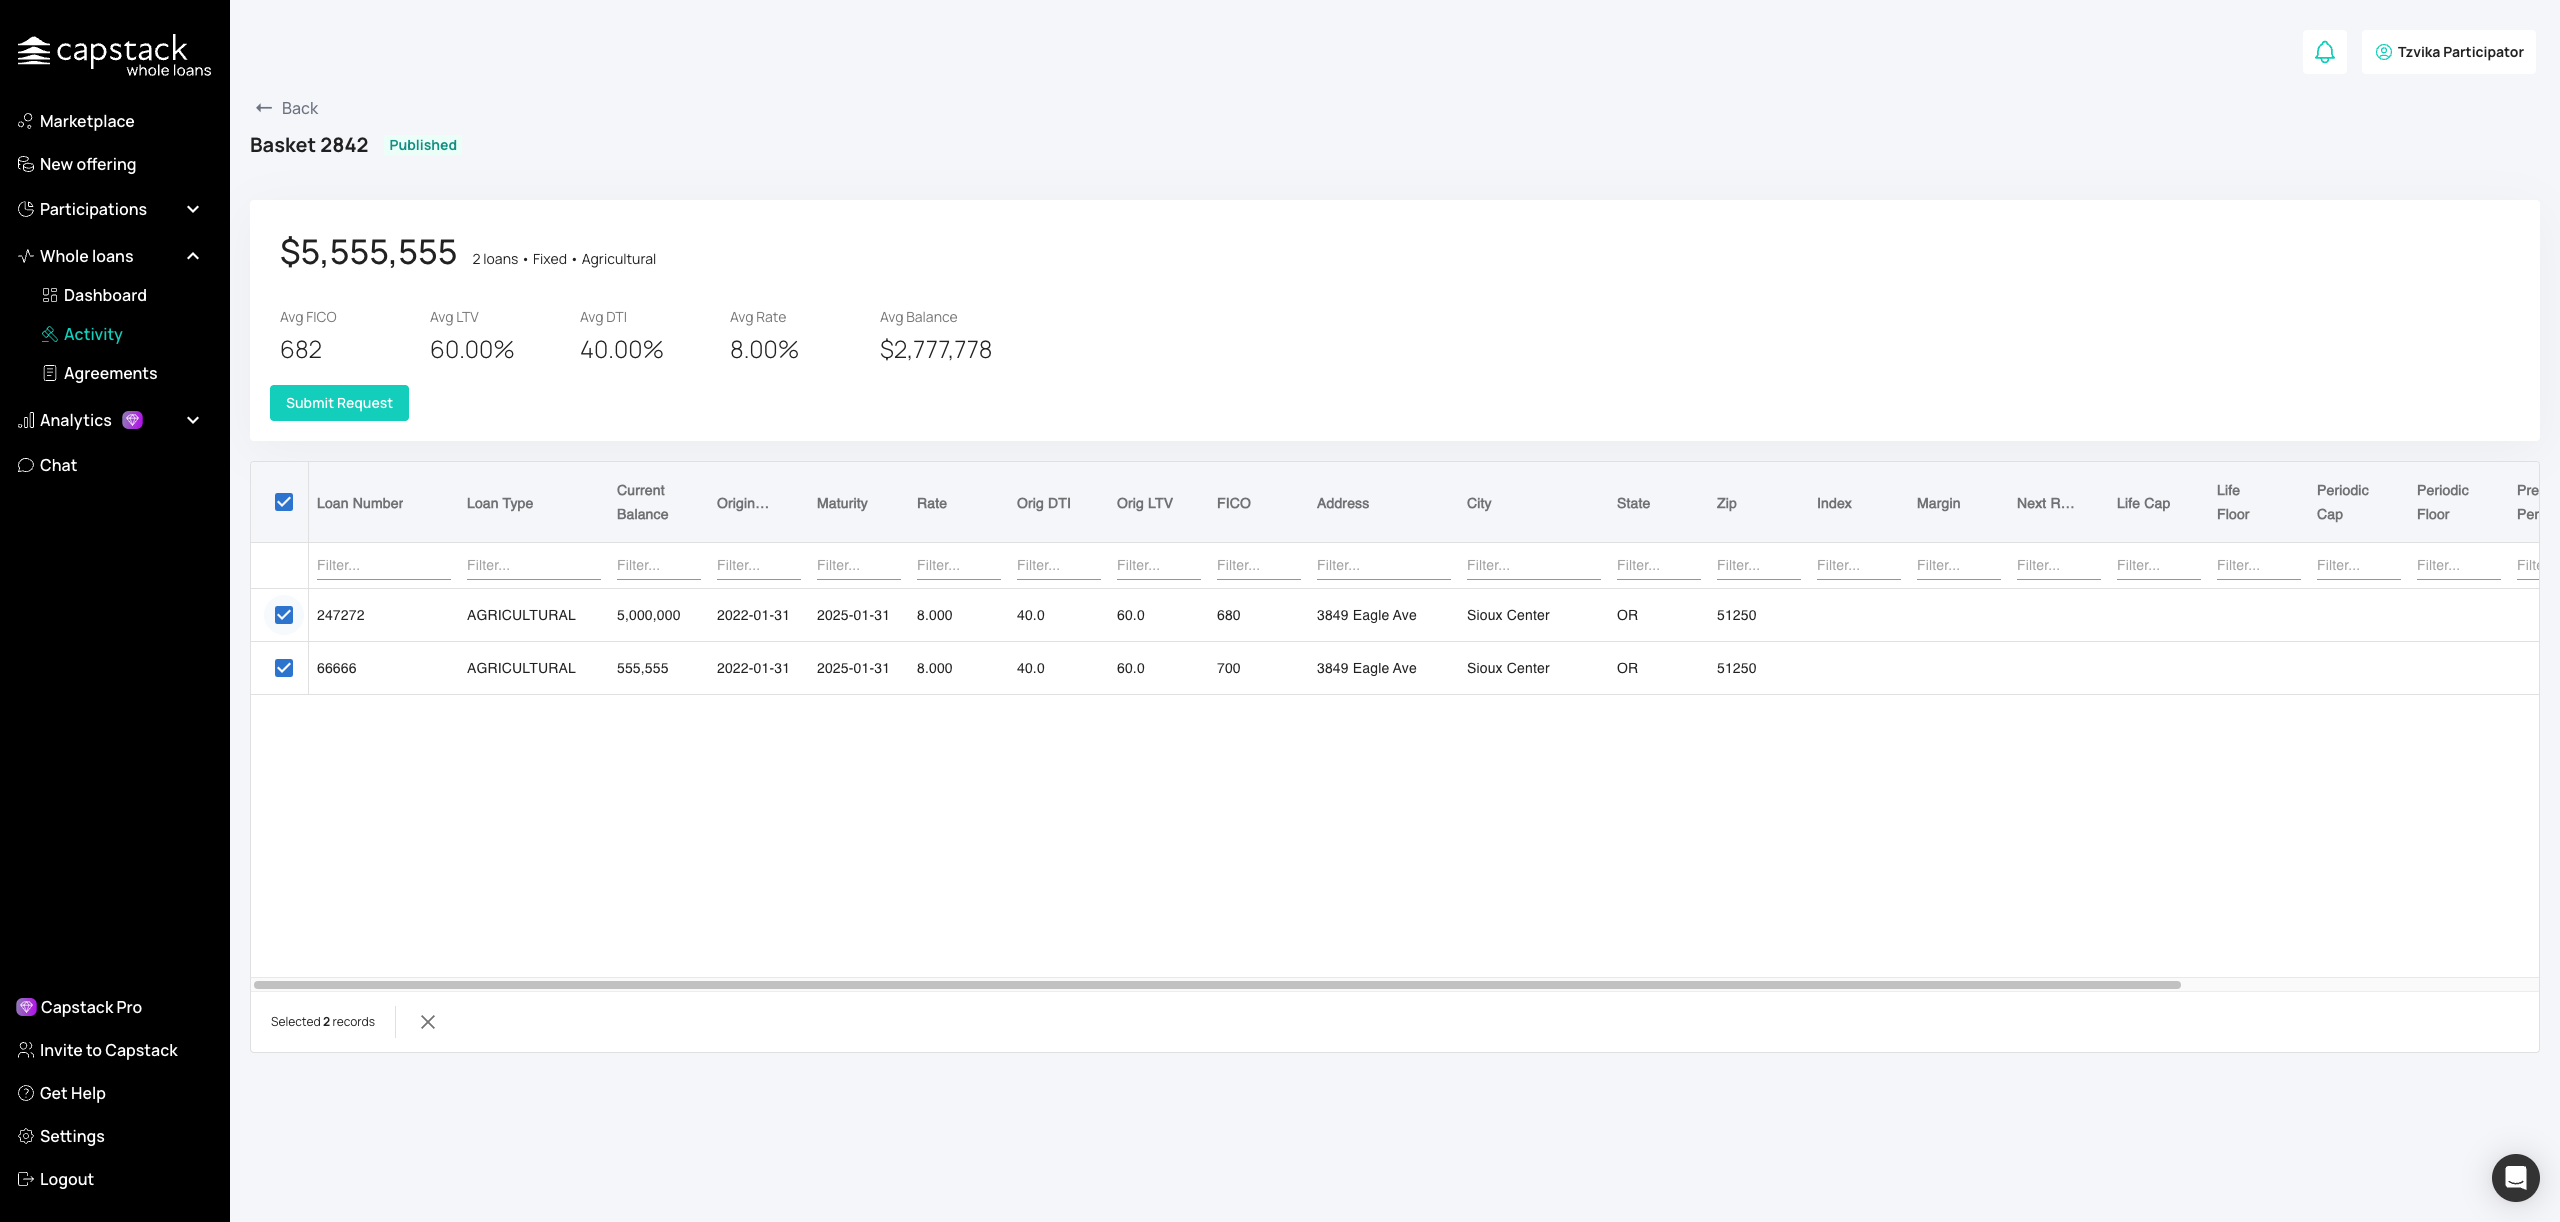Screen dimensions: 2560x1222
Task: Clear selection with the X icon
Action: click(428, 1022)
